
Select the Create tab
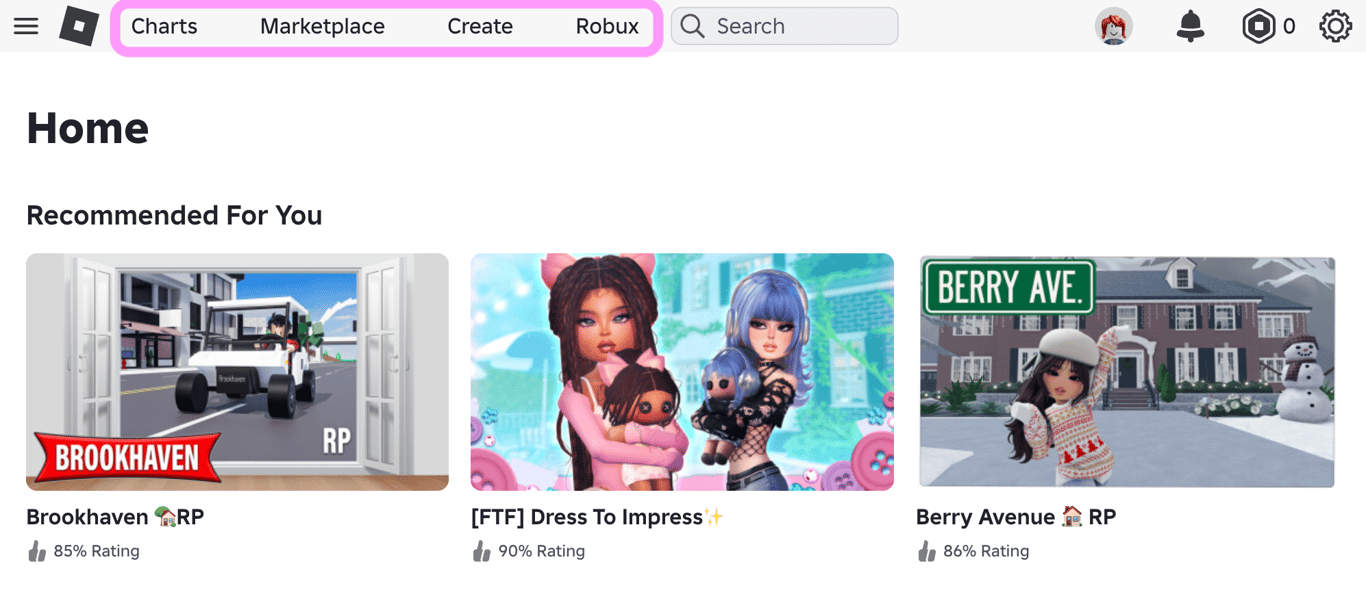(x=480, y=27)
